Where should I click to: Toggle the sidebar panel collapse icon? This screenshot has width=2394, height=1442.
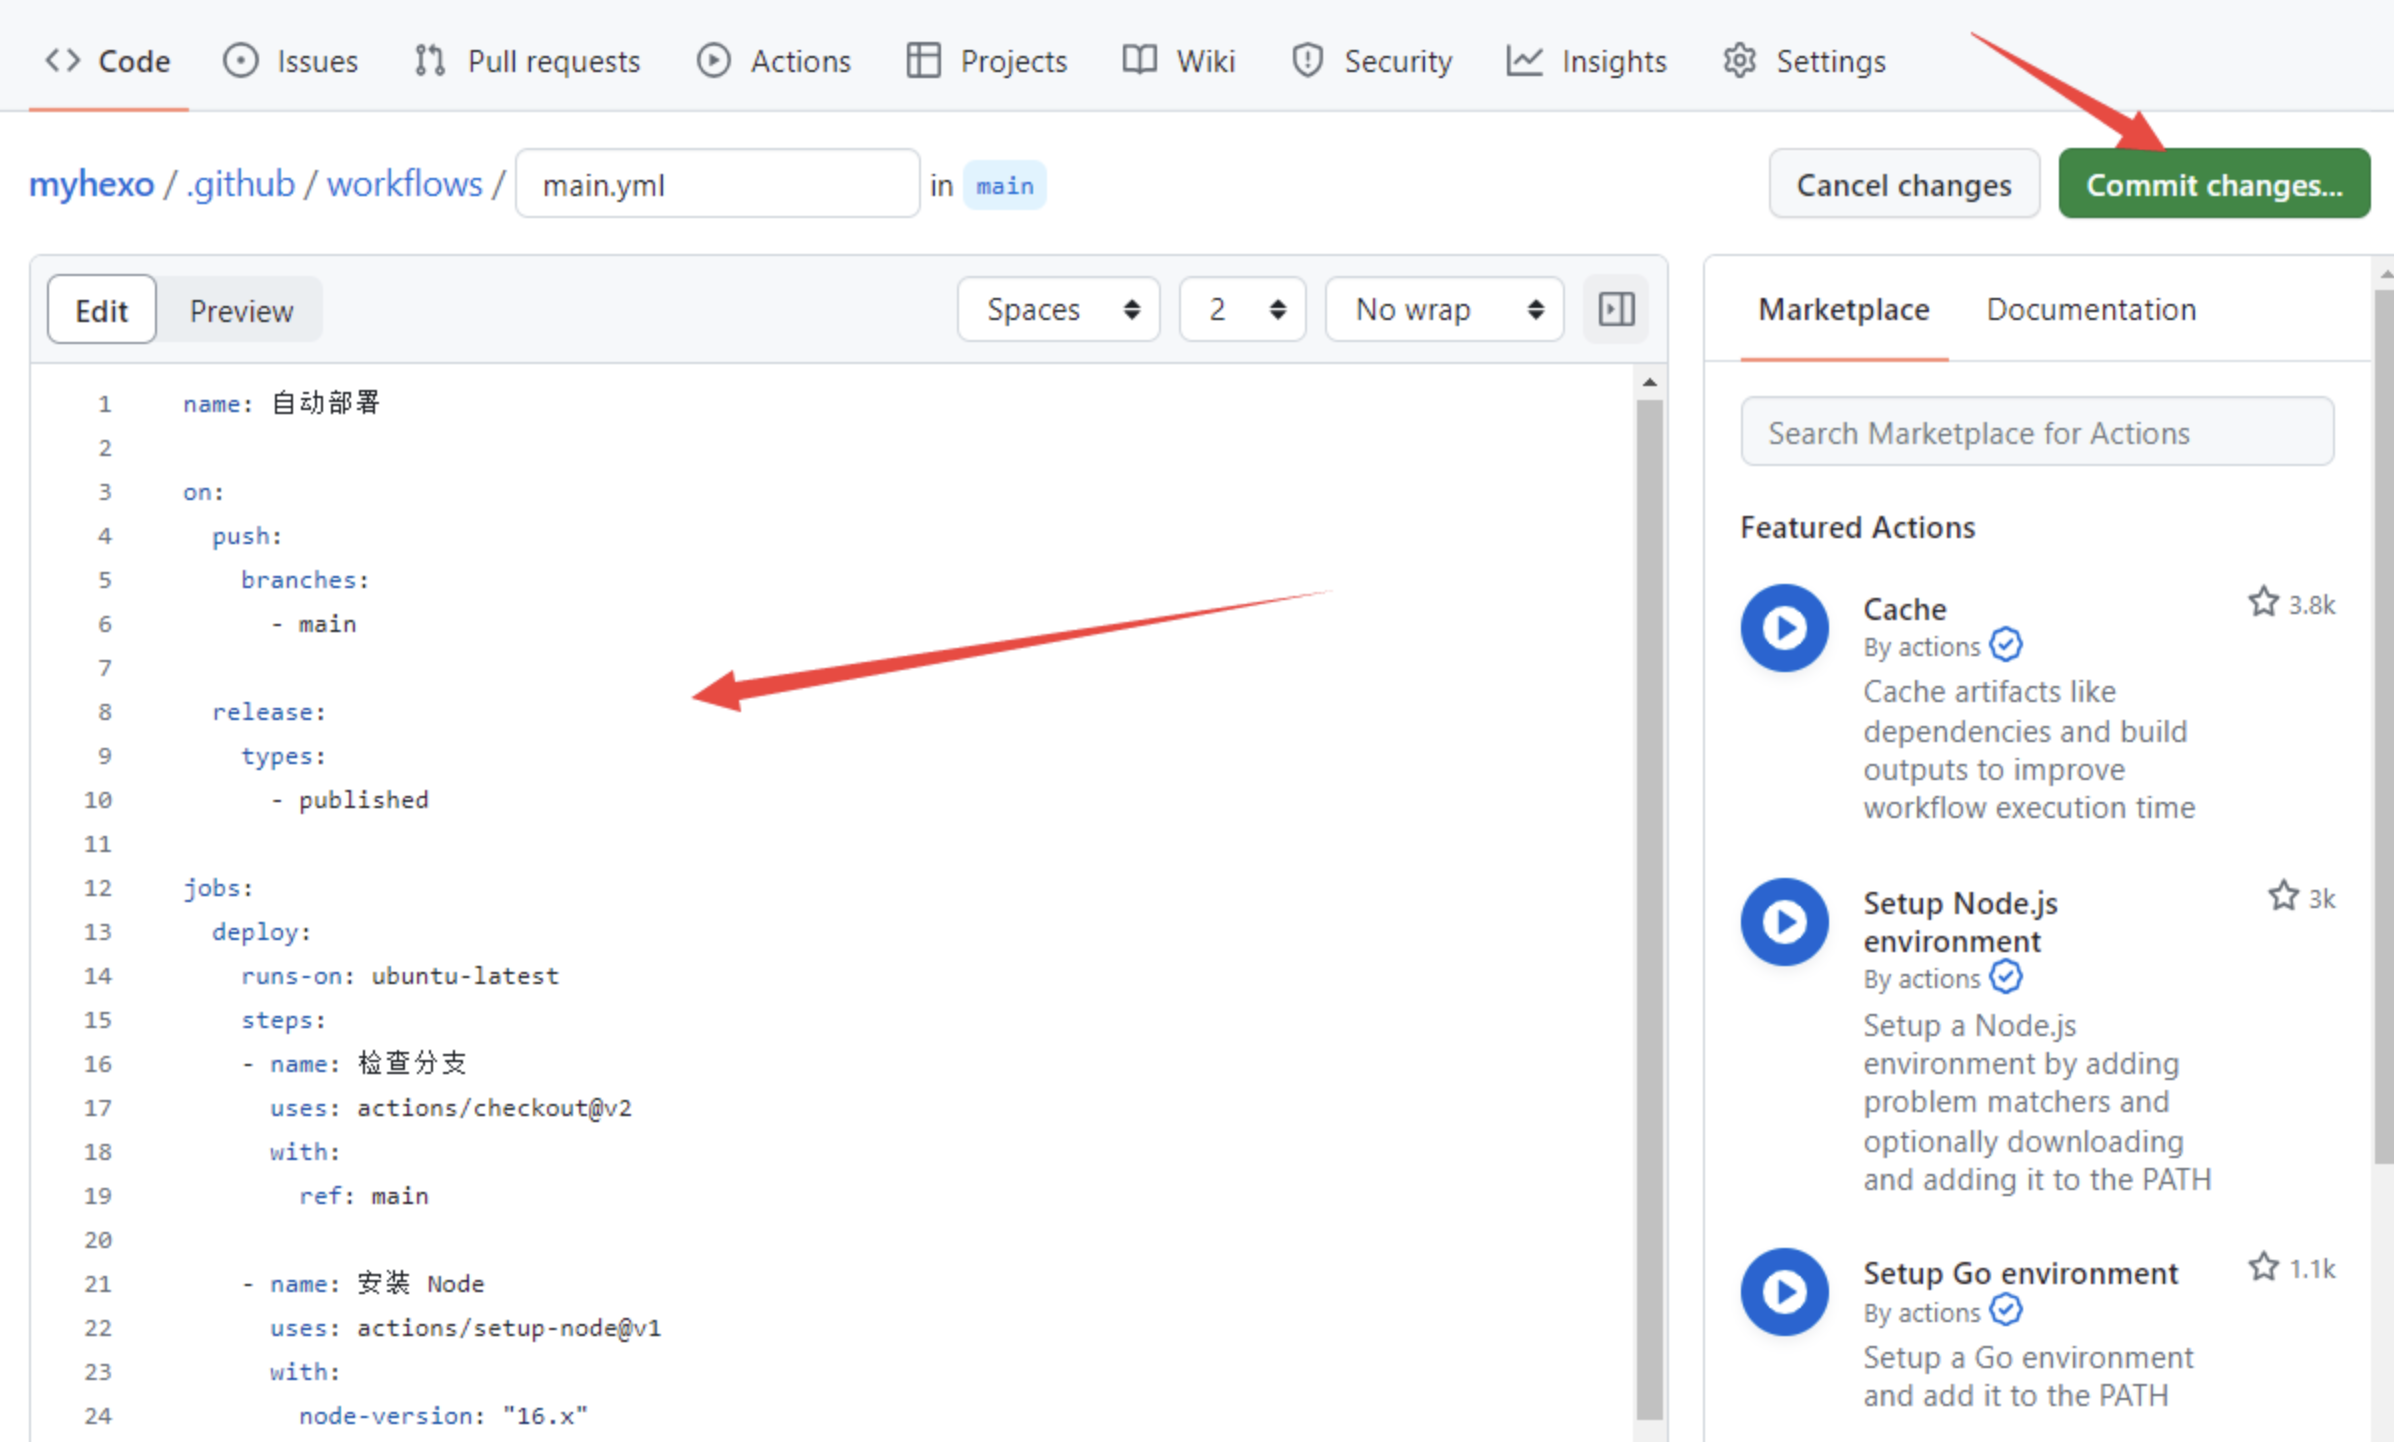click(1616, 309)
